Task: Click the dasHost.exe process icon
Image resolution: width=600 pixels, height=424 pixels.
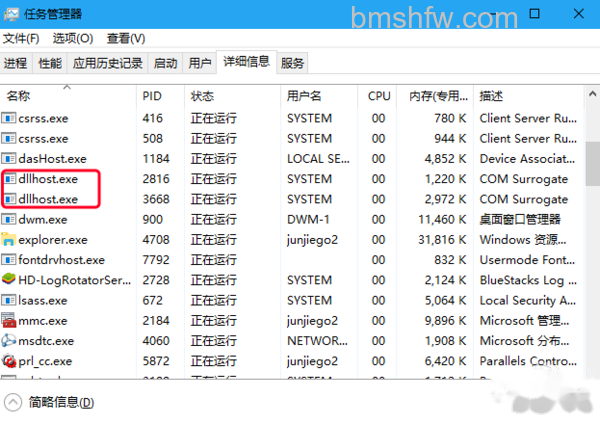Action: coord(8,158)
